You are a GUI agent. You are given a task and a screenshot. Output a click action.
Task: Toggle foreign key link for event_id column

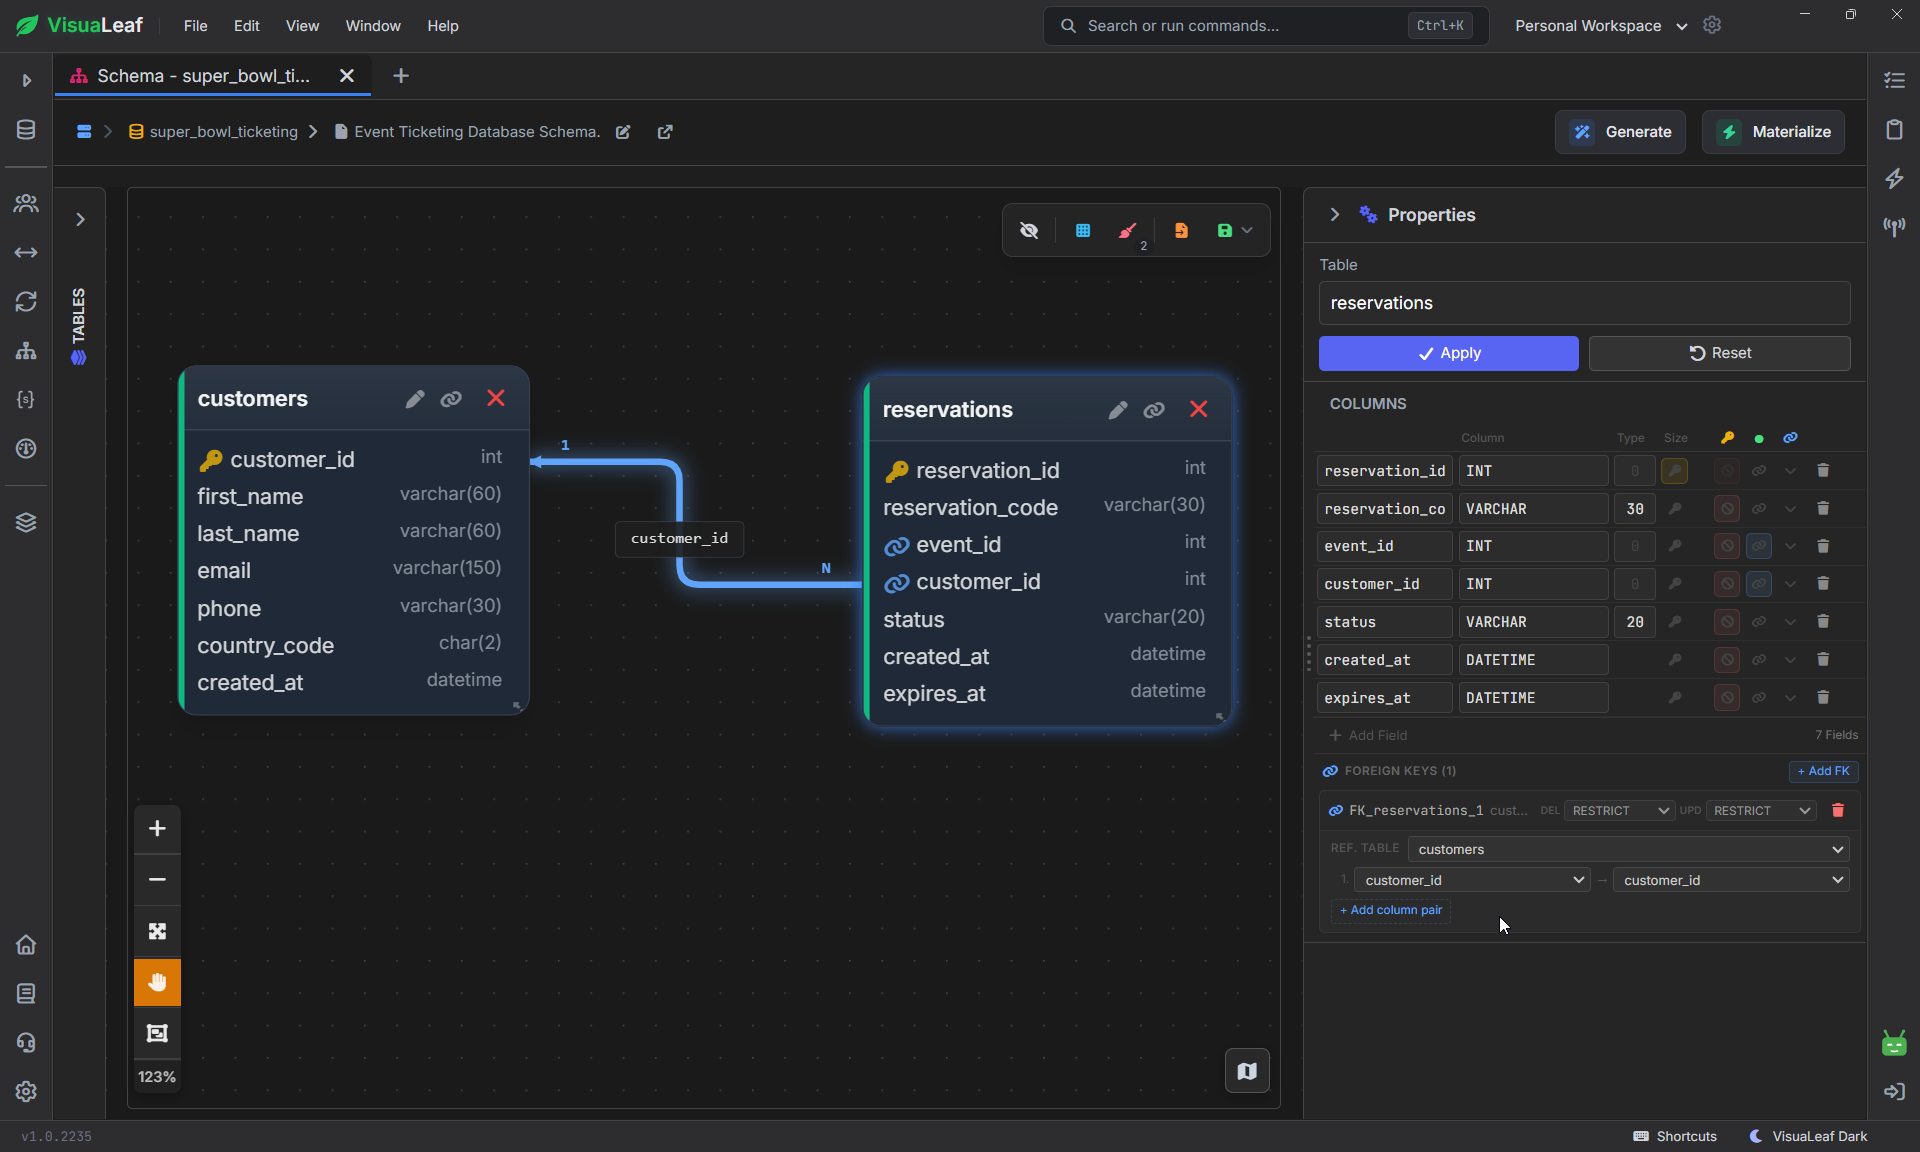point(1759,546)
